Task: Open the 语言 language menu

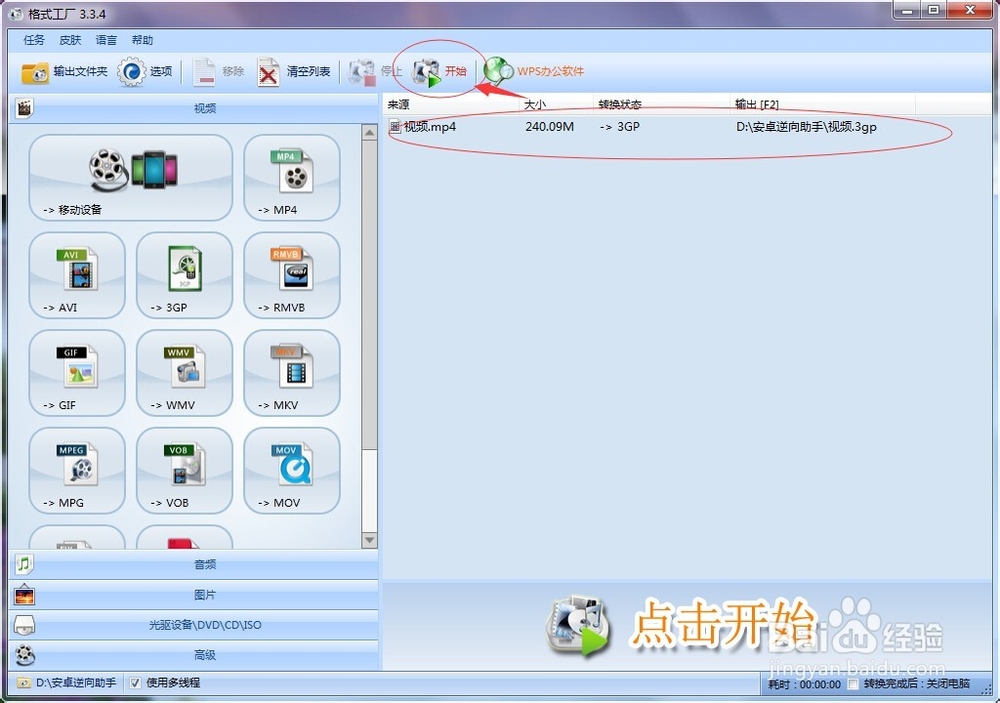Action: [106, 40]
